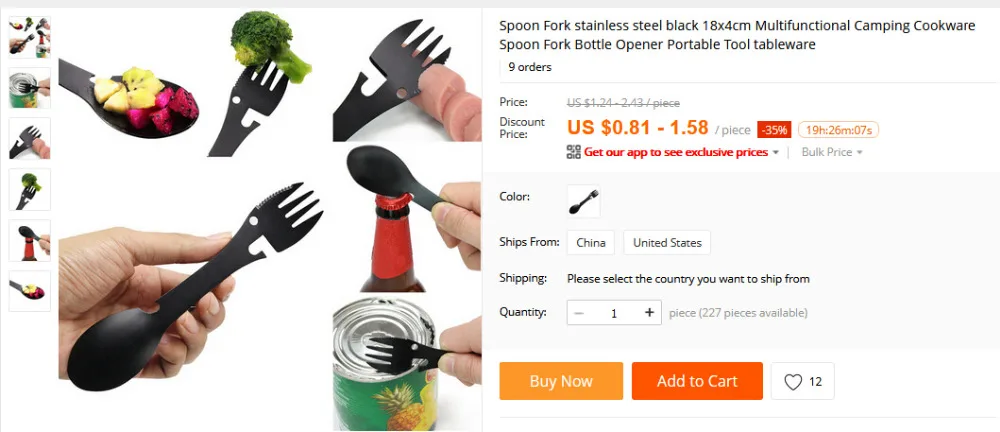
Task: Select the collage thumbnail at top
Action: click(30, 37)
